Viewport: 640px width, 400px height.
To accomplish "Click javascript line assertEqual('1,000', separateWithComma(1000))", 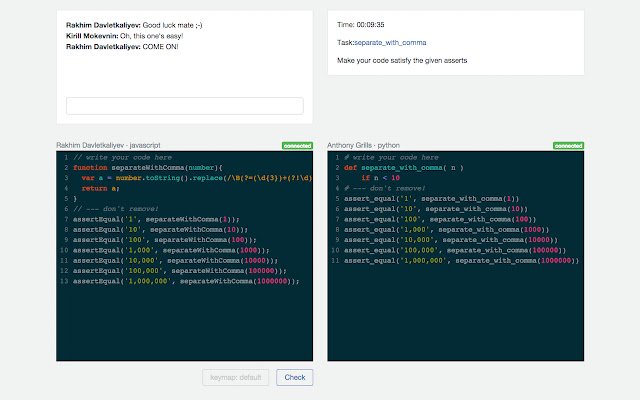I will coord(171,250).
